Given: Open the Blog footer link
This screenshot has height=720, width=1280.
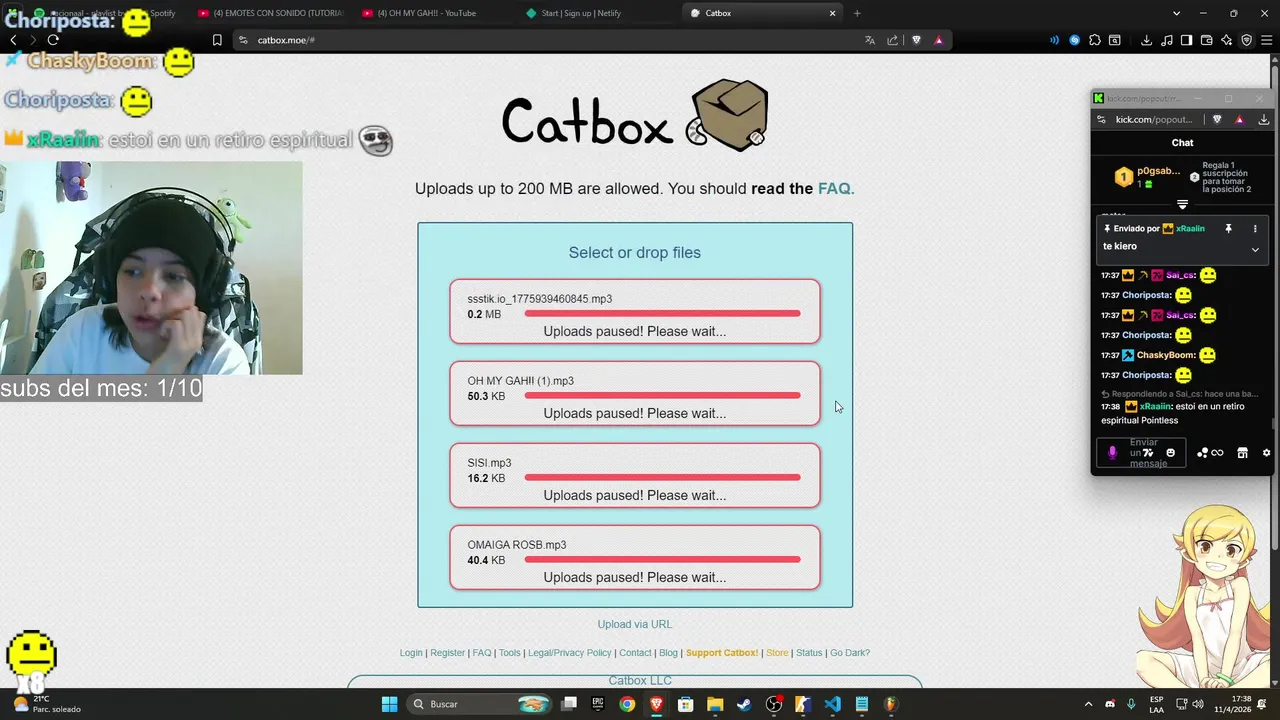Looking at the screenshot, I should 668,653.
